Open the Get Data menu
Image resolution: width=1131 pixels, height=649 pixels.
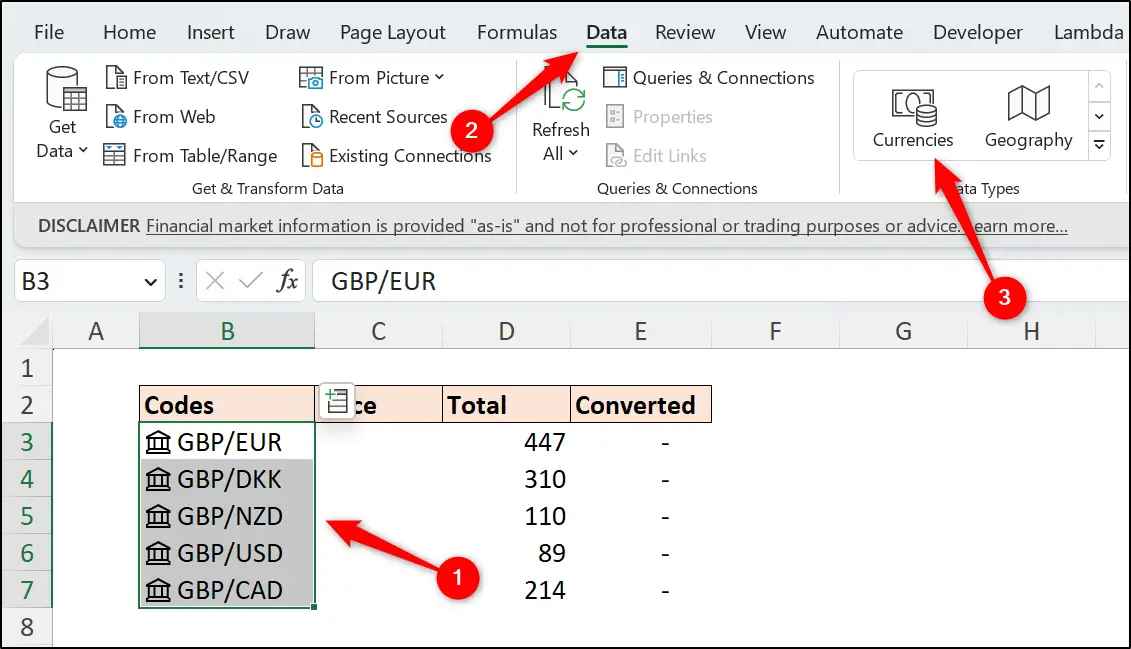[62, 113]
